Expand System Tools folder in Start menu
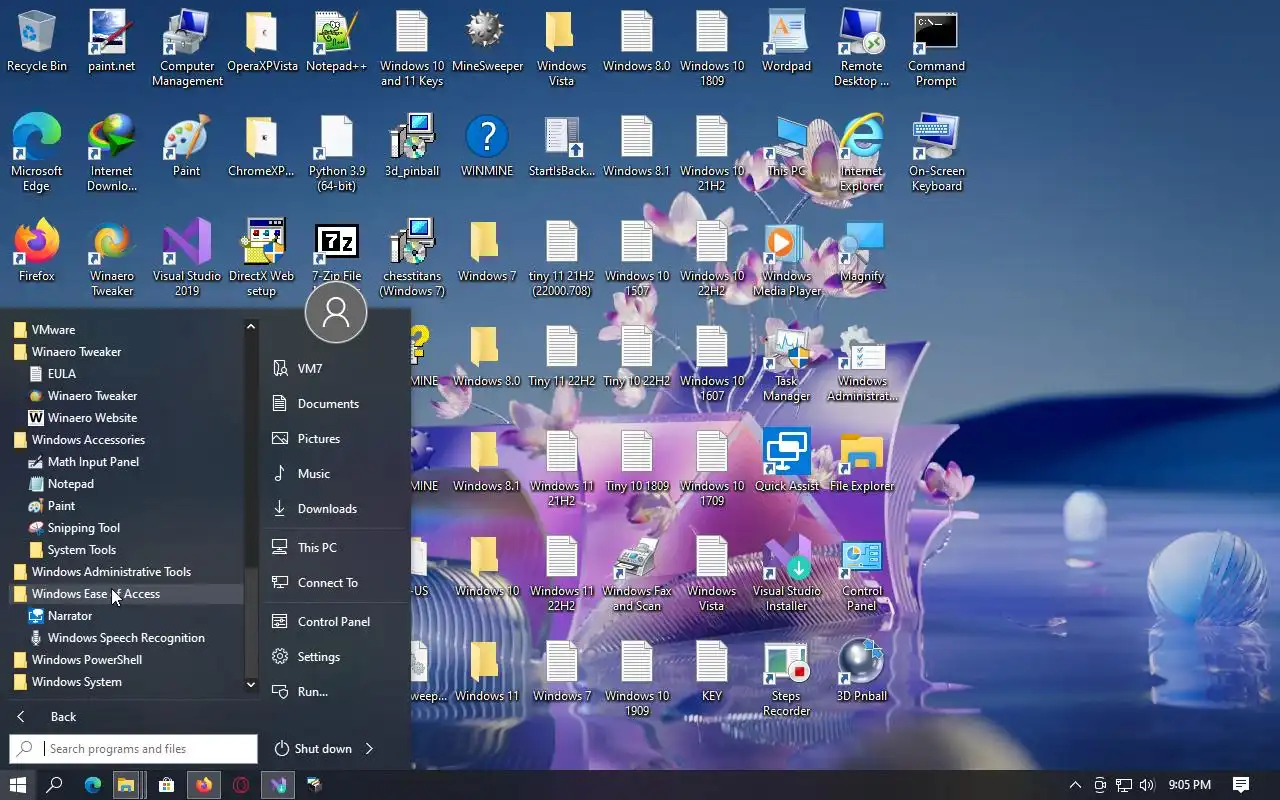Viewport: 1280px width, 800px height. pyautogui.click(x=124, y=550)
